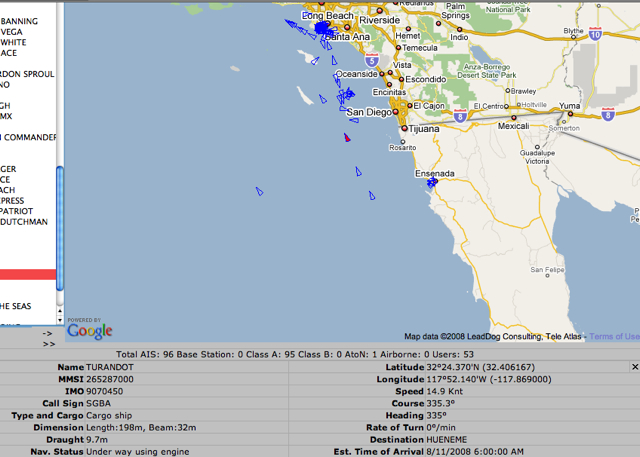
Task: Click the ship cluster at Ensenada harbor
Action: pos(432,182)
